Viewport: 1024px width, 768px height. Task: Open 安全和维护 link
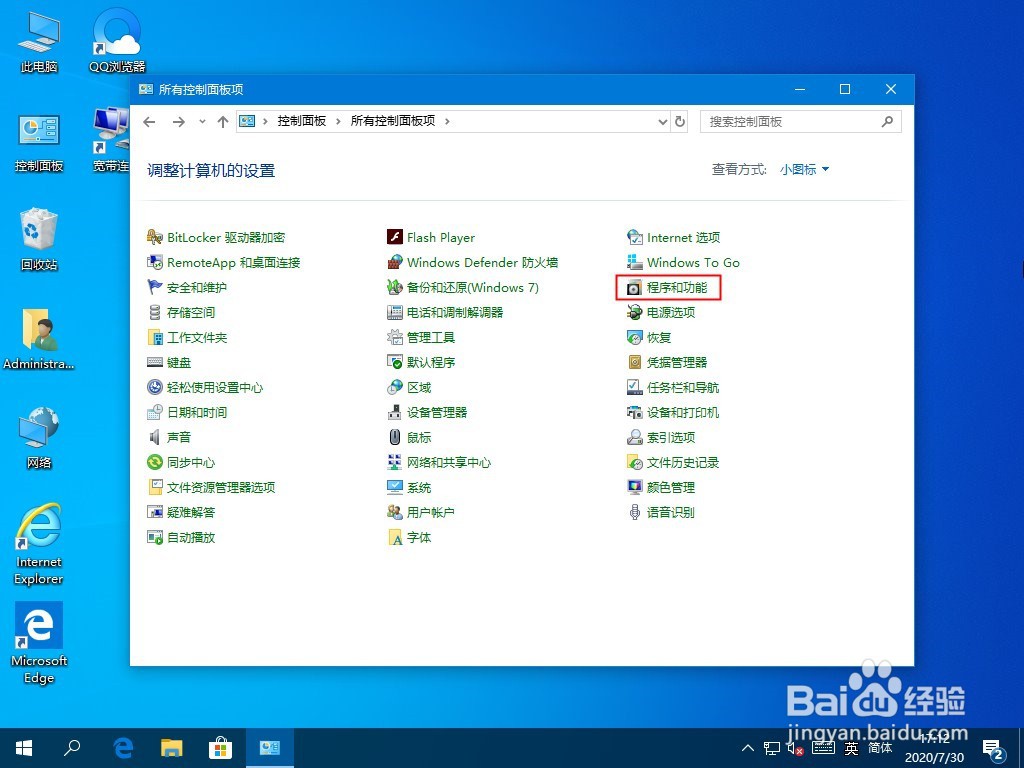point(197,287)
